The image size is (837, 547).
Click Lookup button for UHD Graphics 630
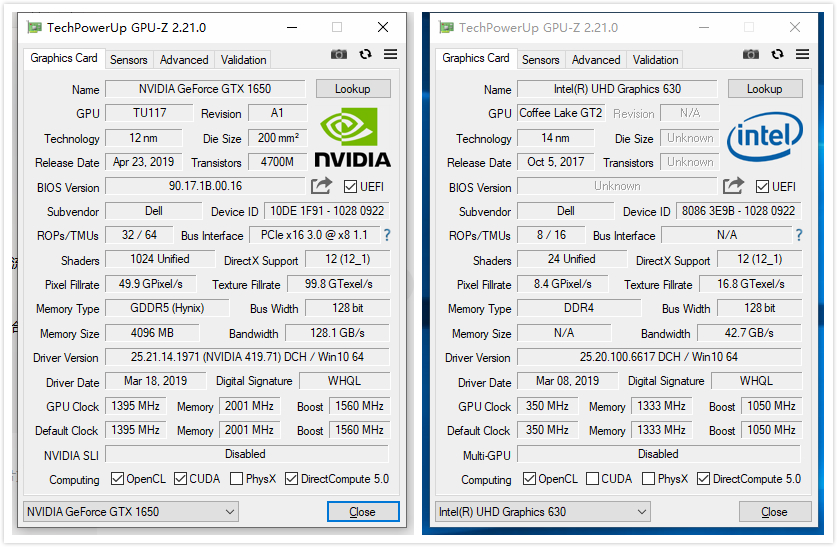click(765, 89)
